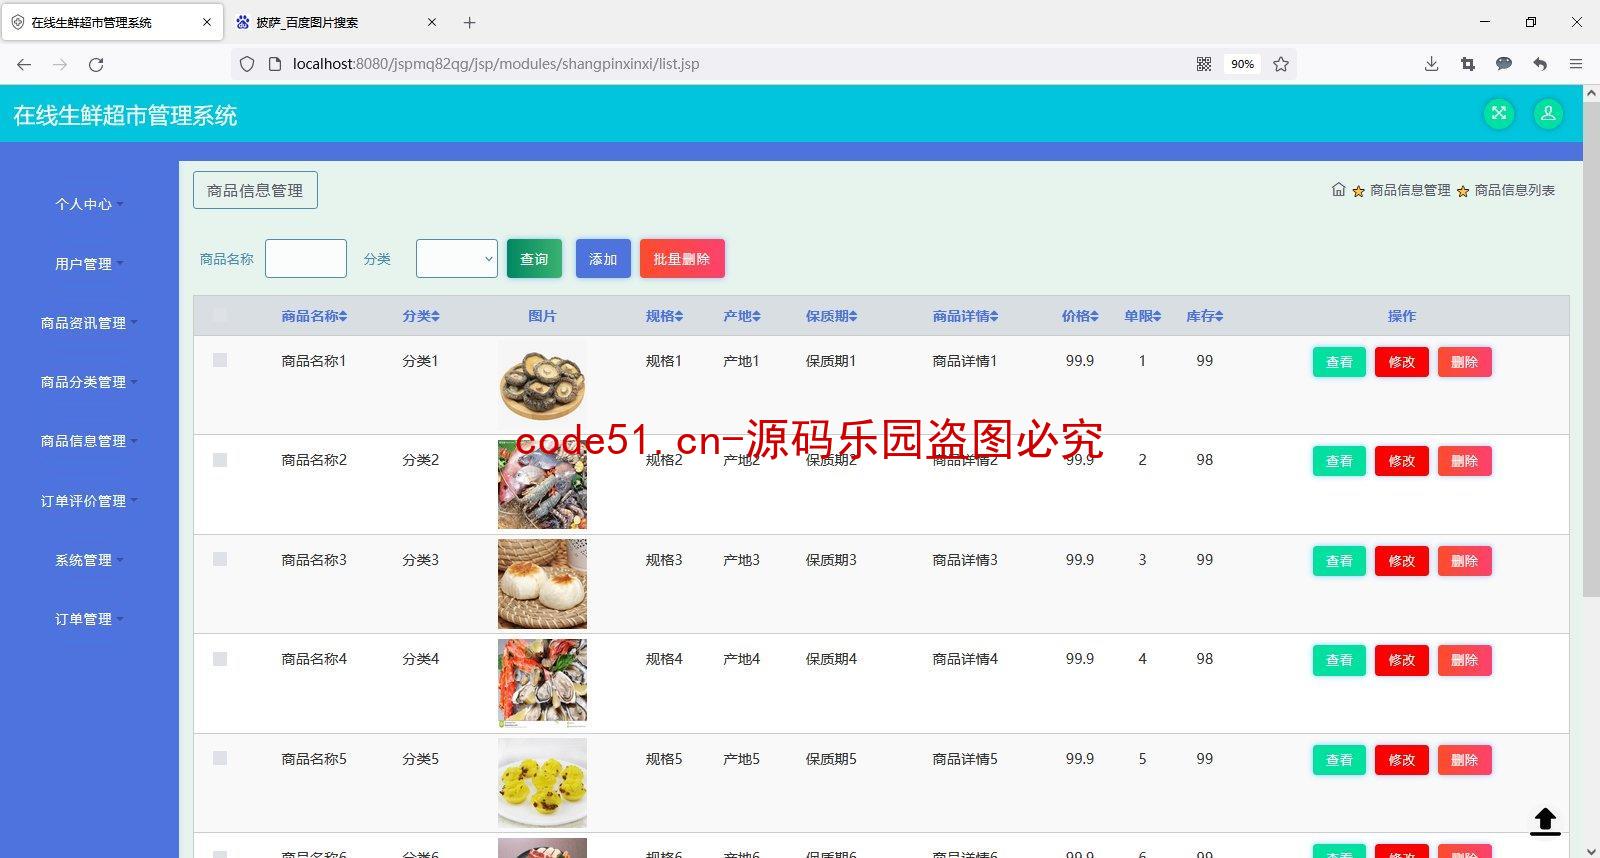
Task: Expand 用户管理 sidebar menu
Action: (x=89, y=264)
